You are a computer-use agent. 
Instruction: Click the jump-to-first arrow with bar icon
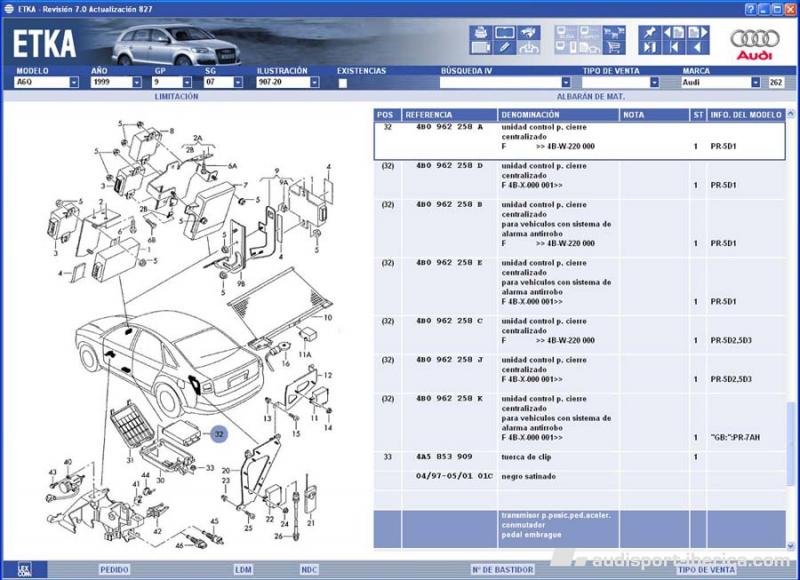[x=674, y=48]
